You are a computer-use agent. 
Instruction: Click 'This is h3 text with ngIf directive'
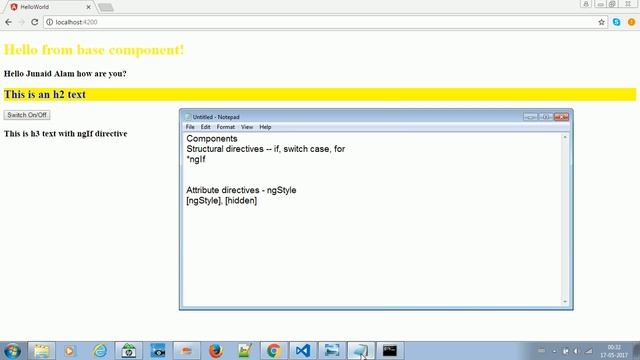(x=65, y=134)
